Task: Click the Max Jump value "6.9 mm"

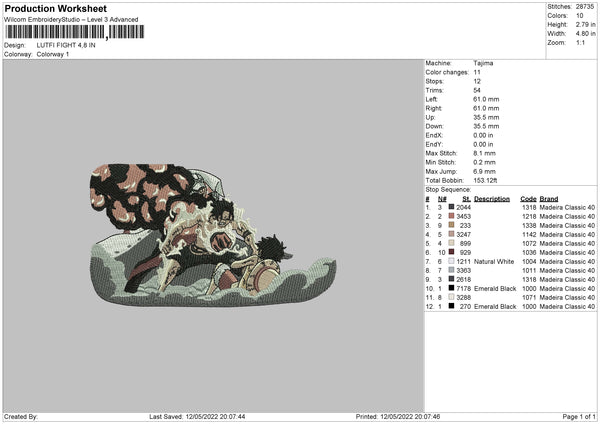Action: [x=484, y=171]
